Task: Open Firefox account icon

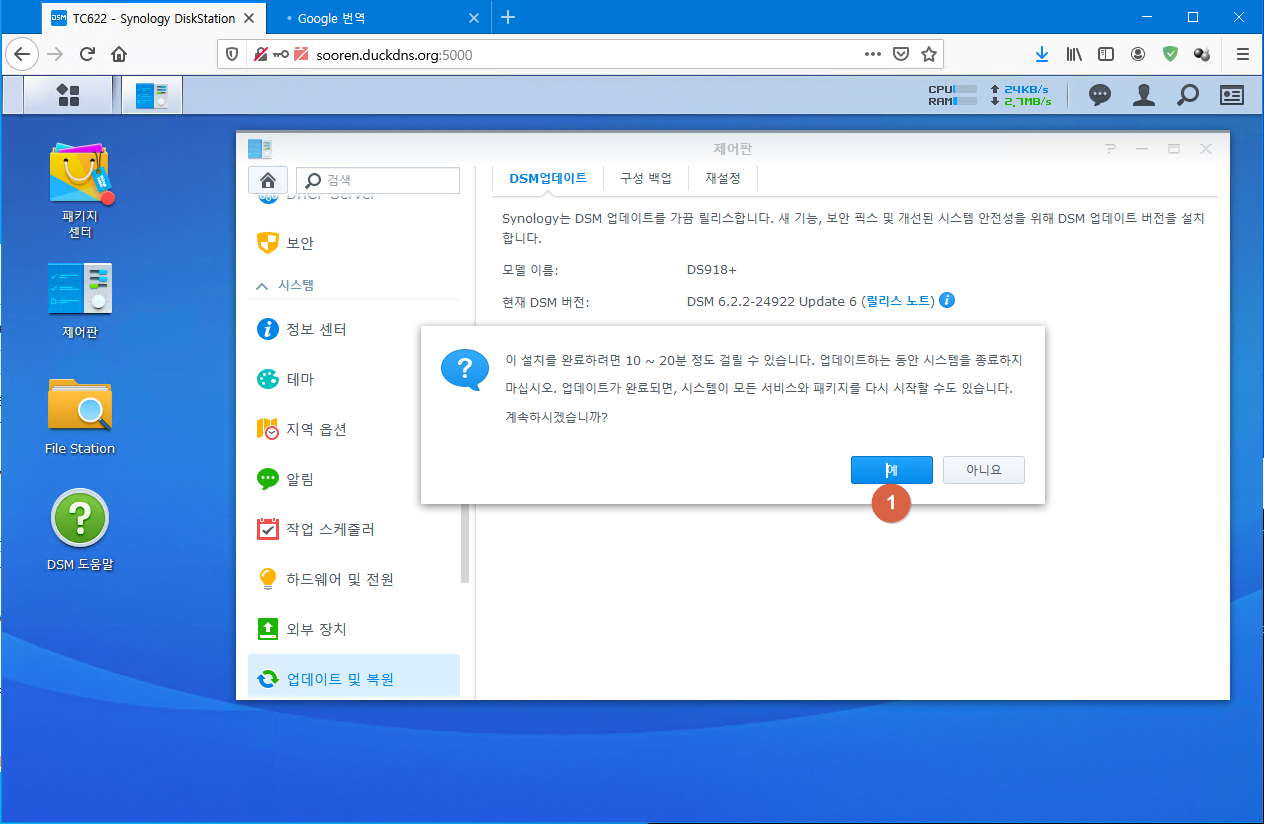Action: 1138,54
